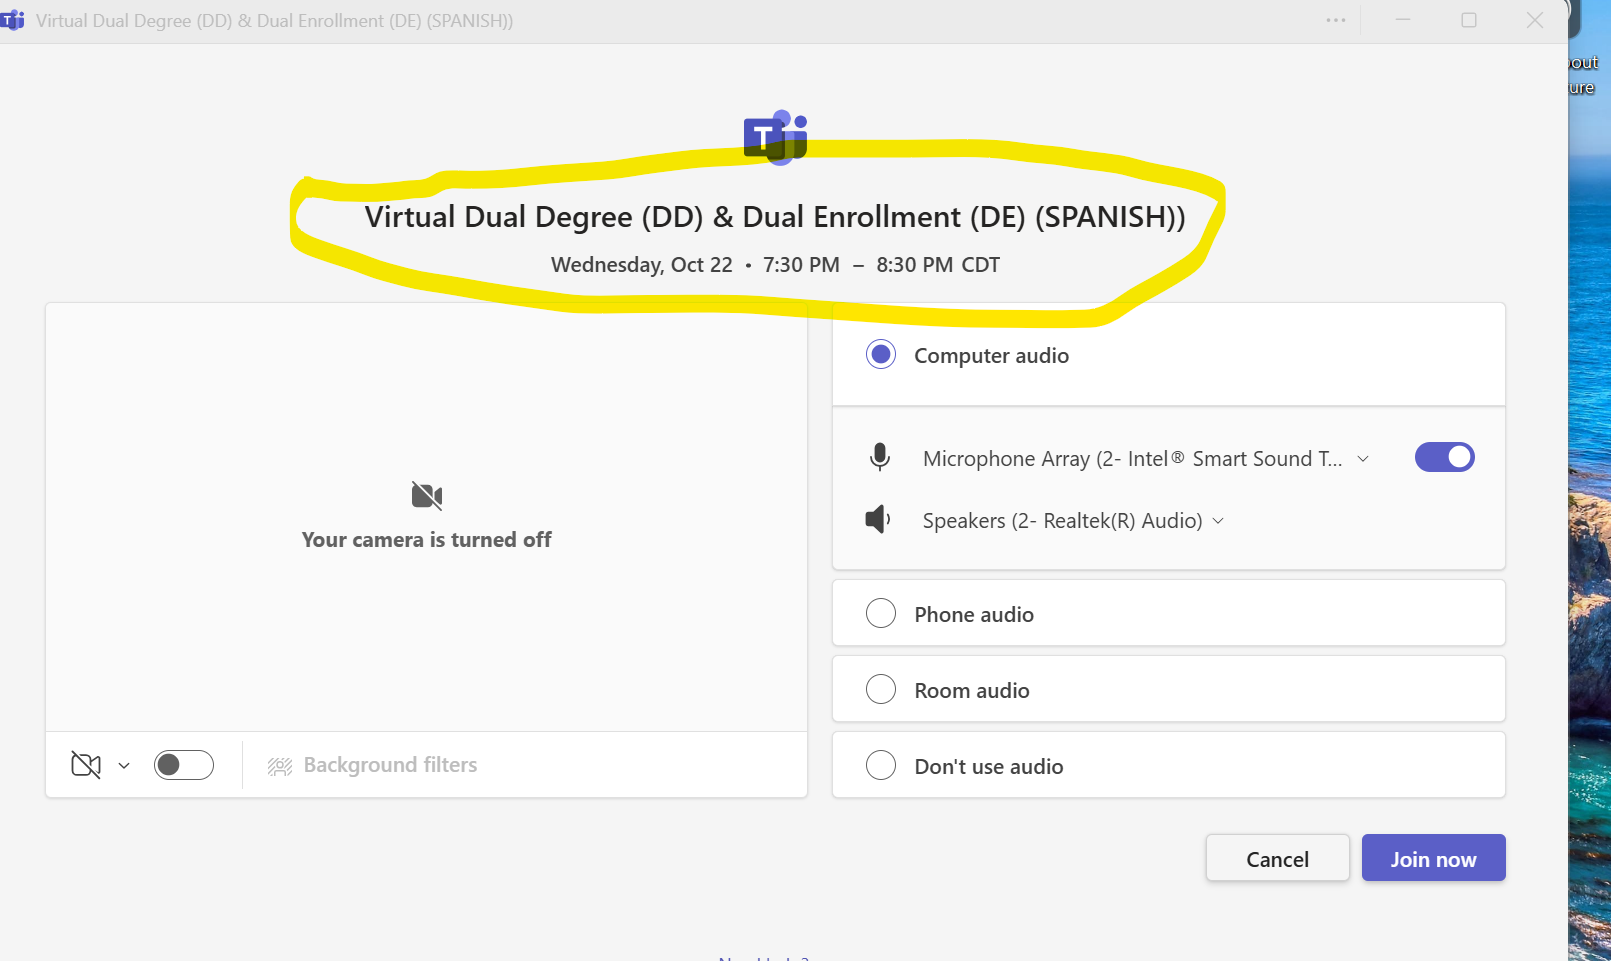Open the three-dot more options menu
This screenshot has width=1611, height=961.
(x=1335, y=20)
